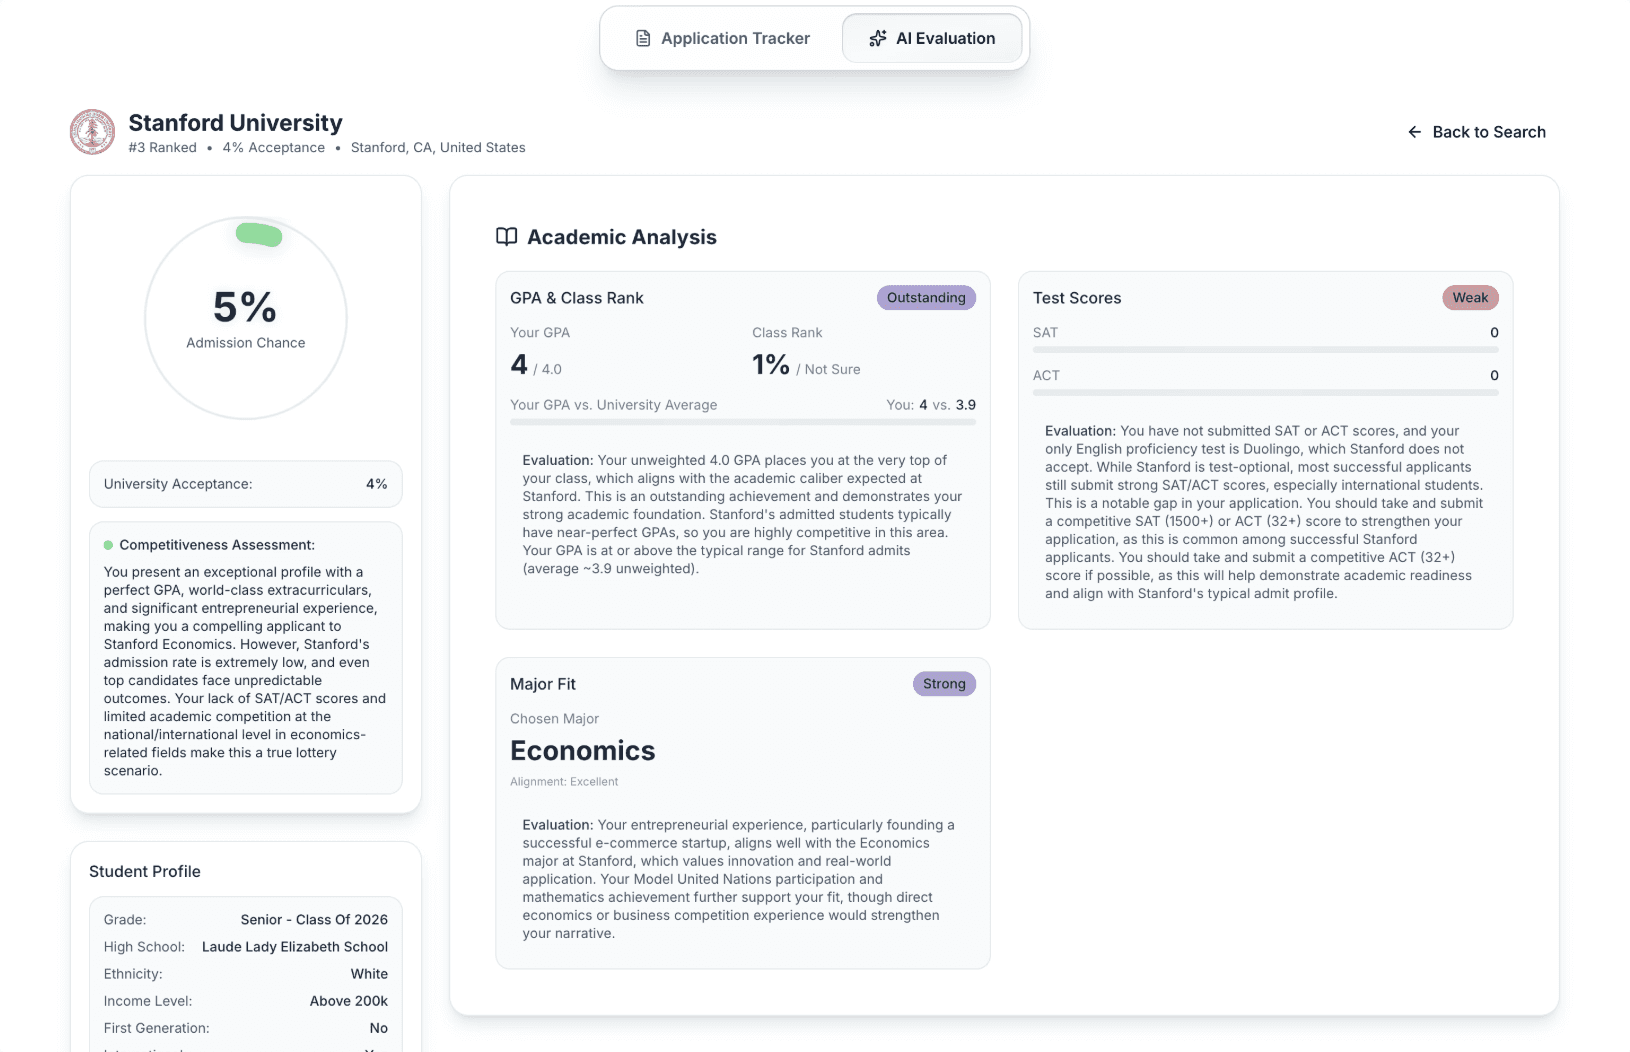Click 'Stanford, CA, United States' location text
This screenshot has height=1052, width=1630.
(x=438, y=147)
